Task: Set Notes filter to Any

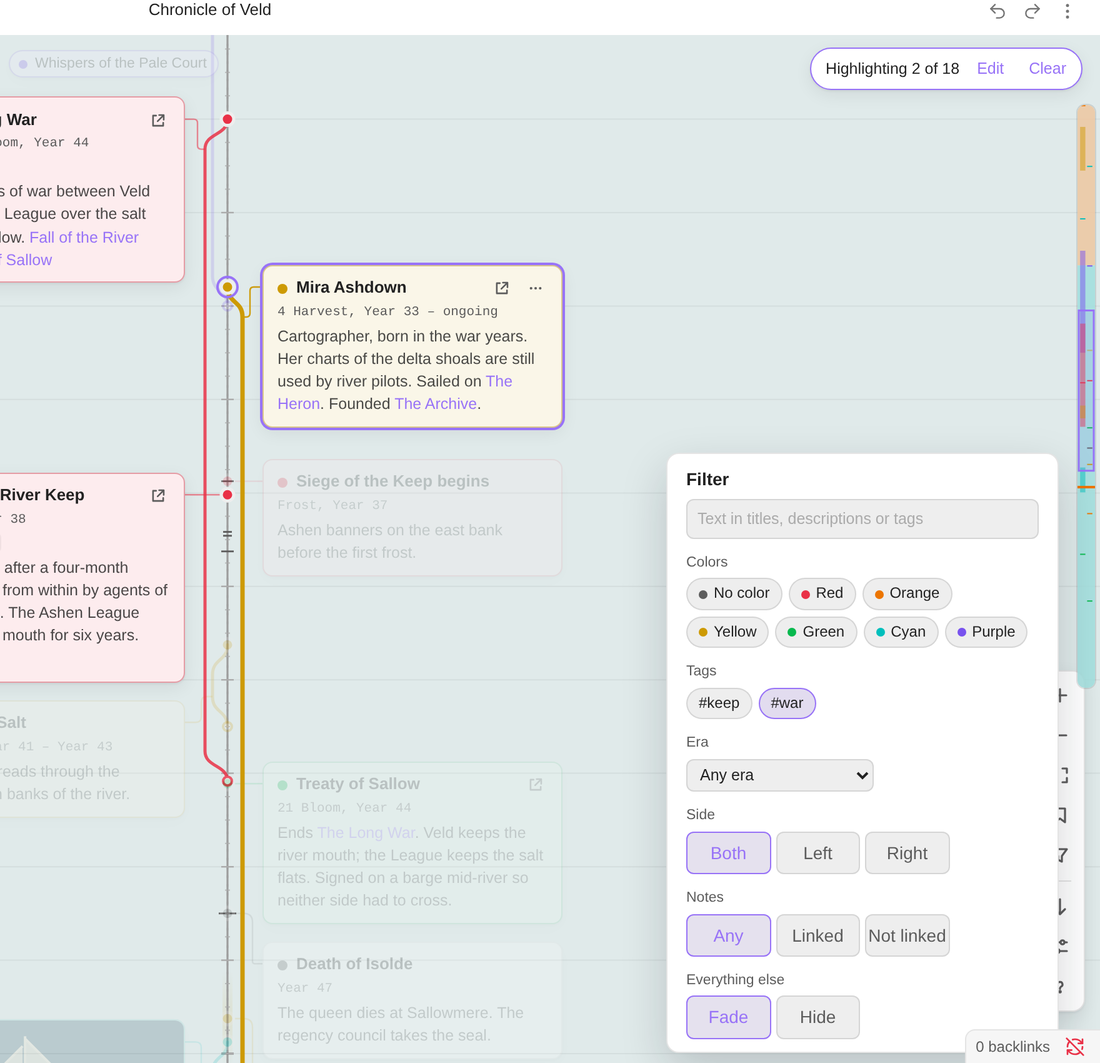Action: coord(728,935)
